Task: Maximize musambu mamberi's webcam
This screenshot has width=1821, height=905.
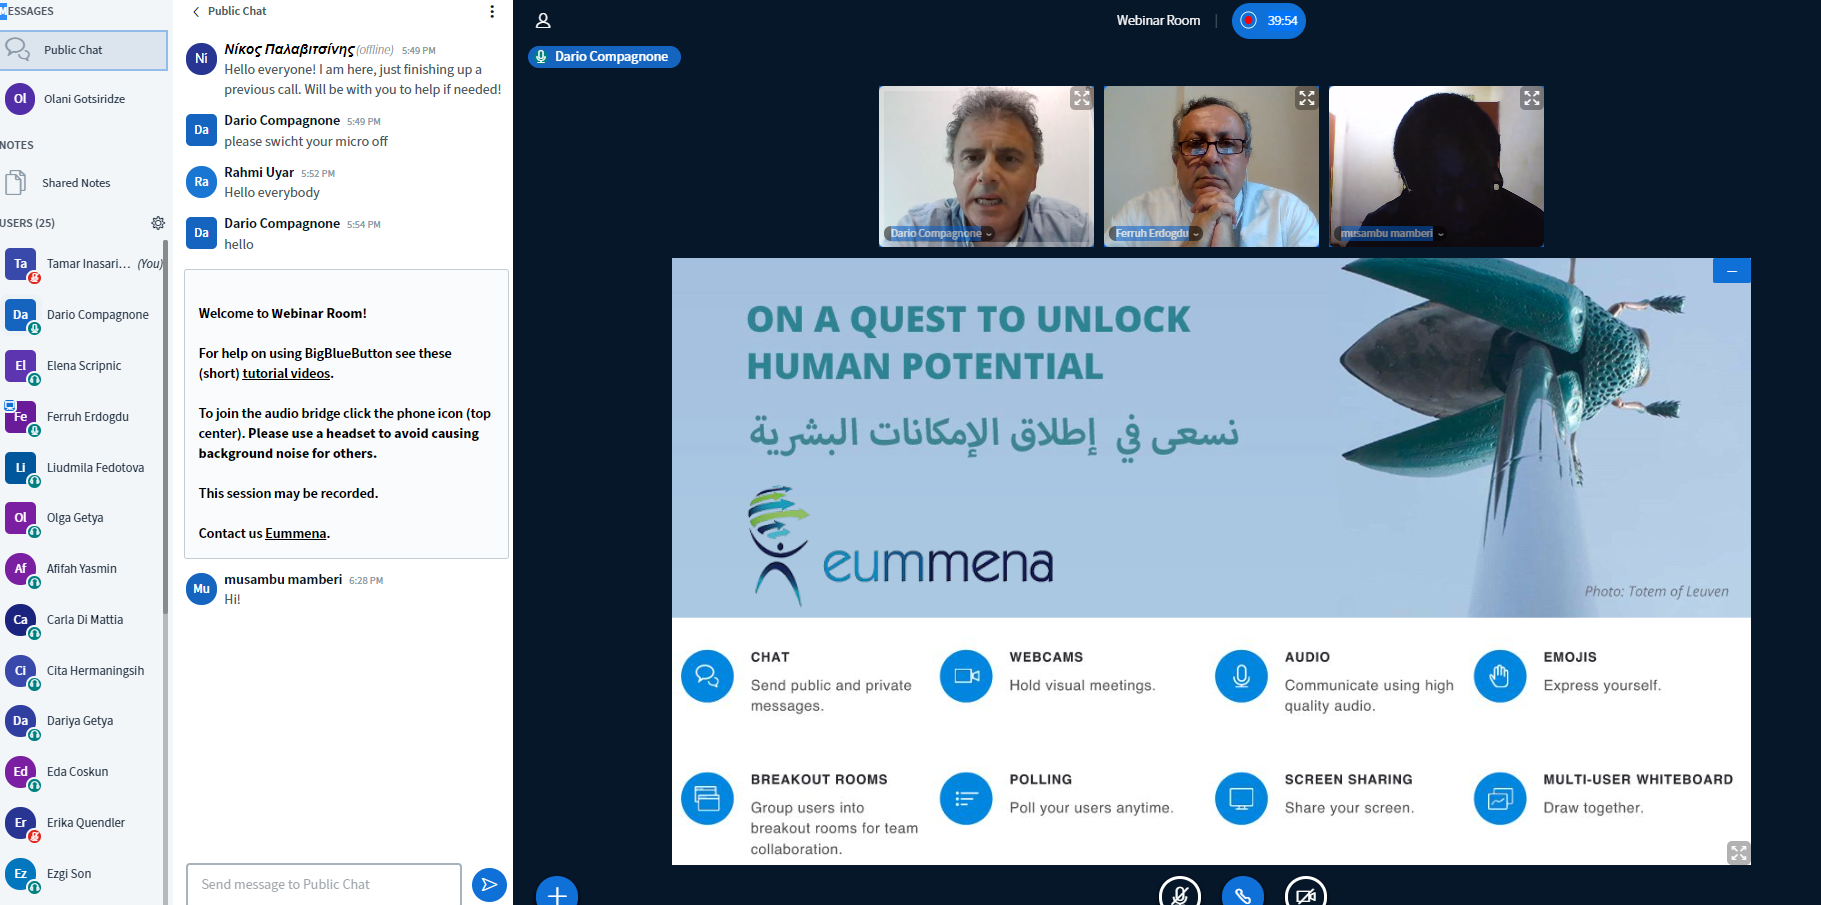Action: click(x=1531, y=98)
